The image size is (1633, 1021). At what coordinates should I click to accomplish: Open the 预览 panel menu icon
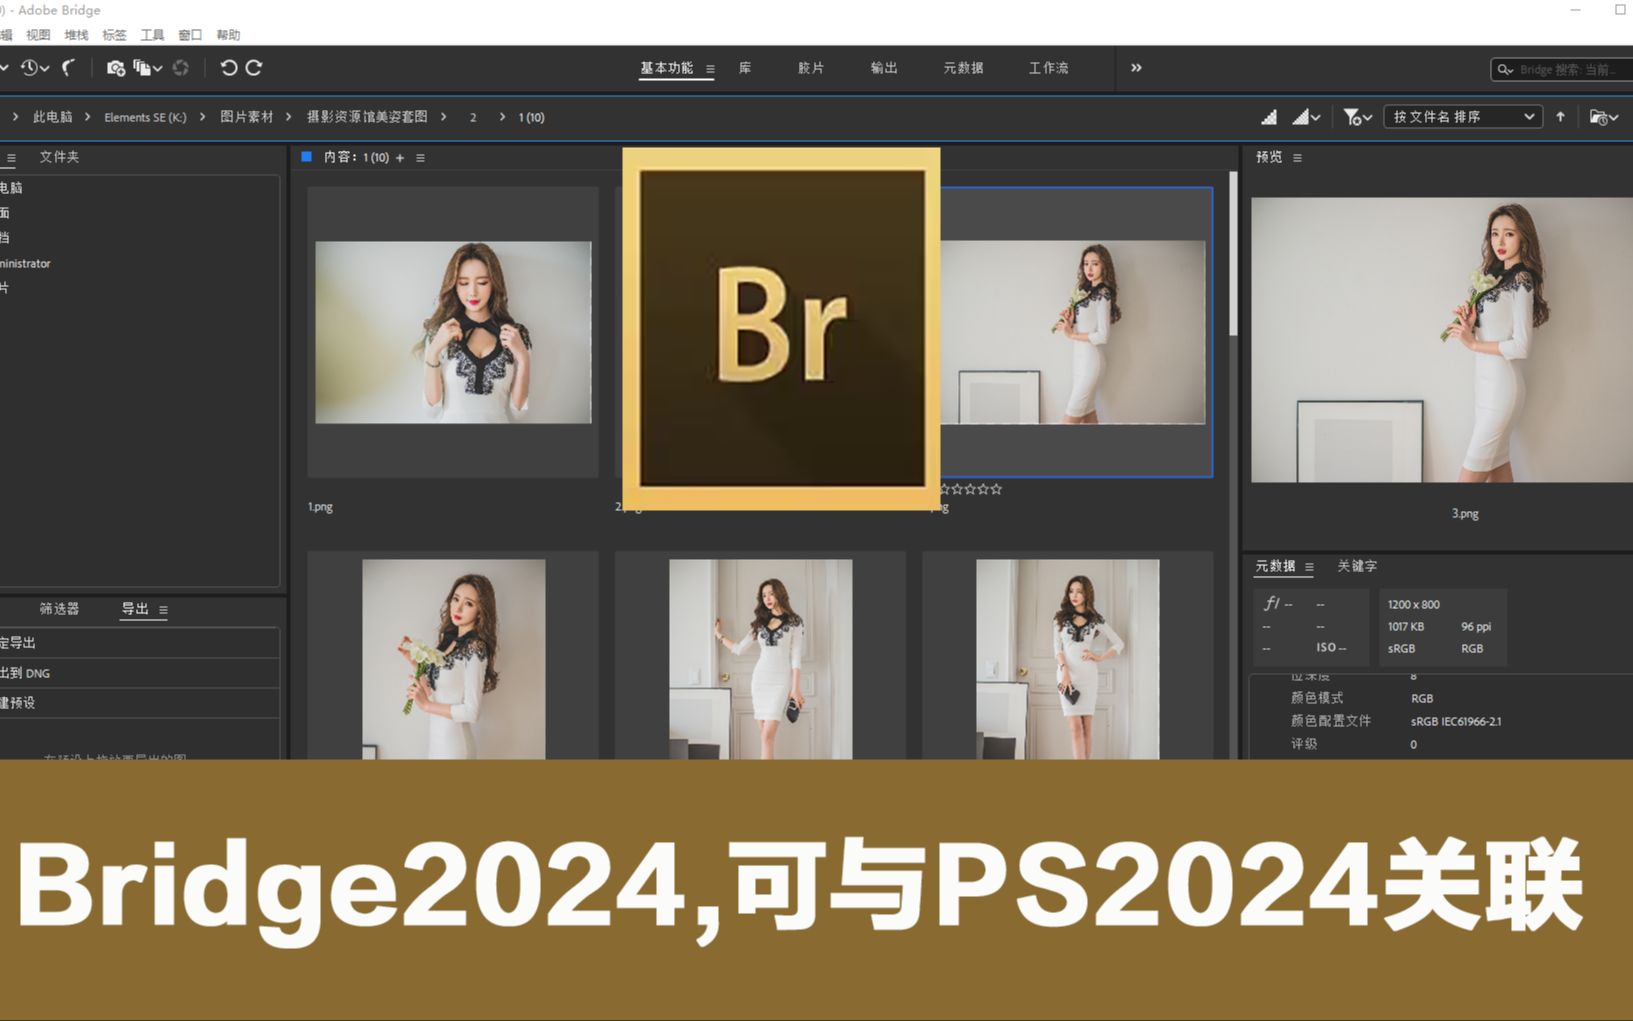click(x=1297, y=158)
